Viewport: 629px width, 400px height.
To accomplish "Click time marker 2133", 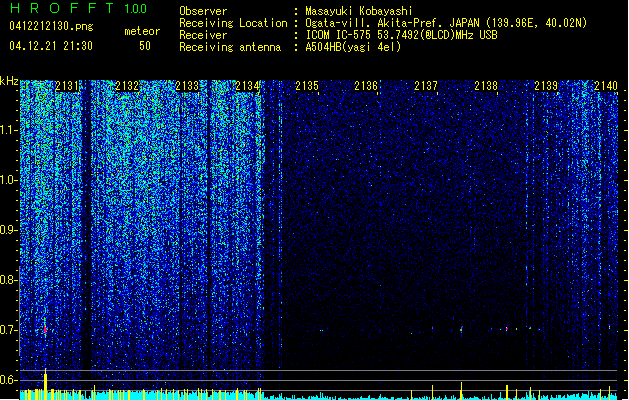I will tap(187, 86).
